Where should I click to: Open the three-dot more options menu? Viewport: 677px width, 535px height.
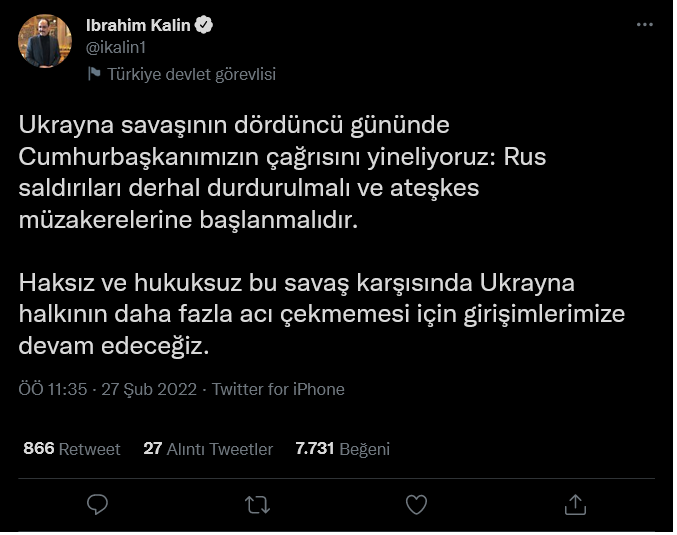click(645, 25)
